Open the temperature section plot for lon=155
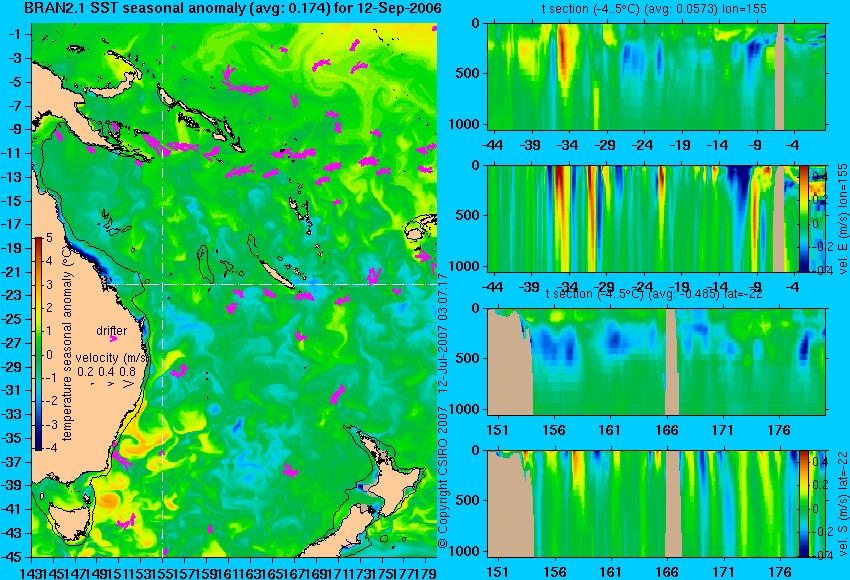Image resolution: width=850 pixels, height=580 pixels. pyautogui.click(x=656, y=76)
